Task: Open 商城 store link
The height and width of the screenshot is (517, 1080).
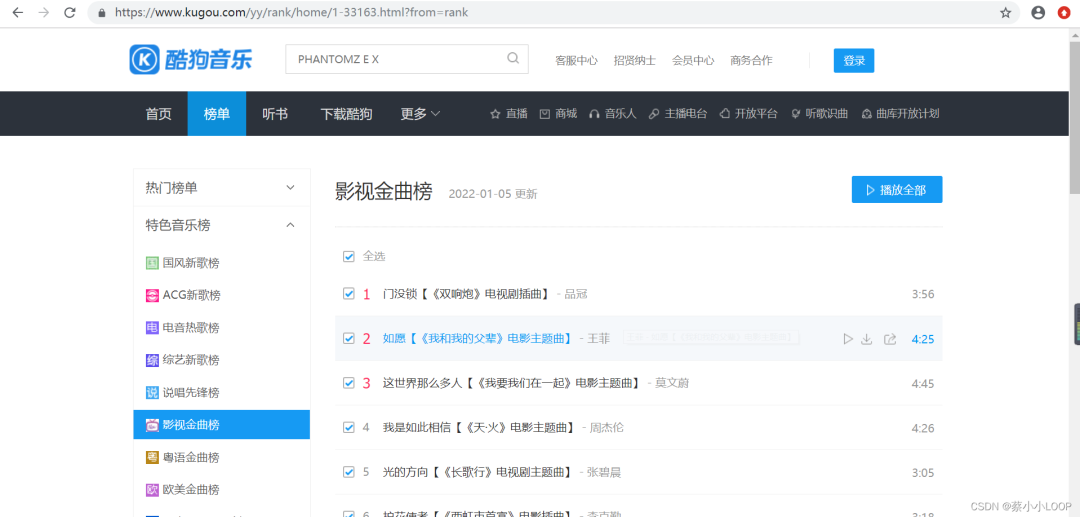Action: click(x=559, y=114)
